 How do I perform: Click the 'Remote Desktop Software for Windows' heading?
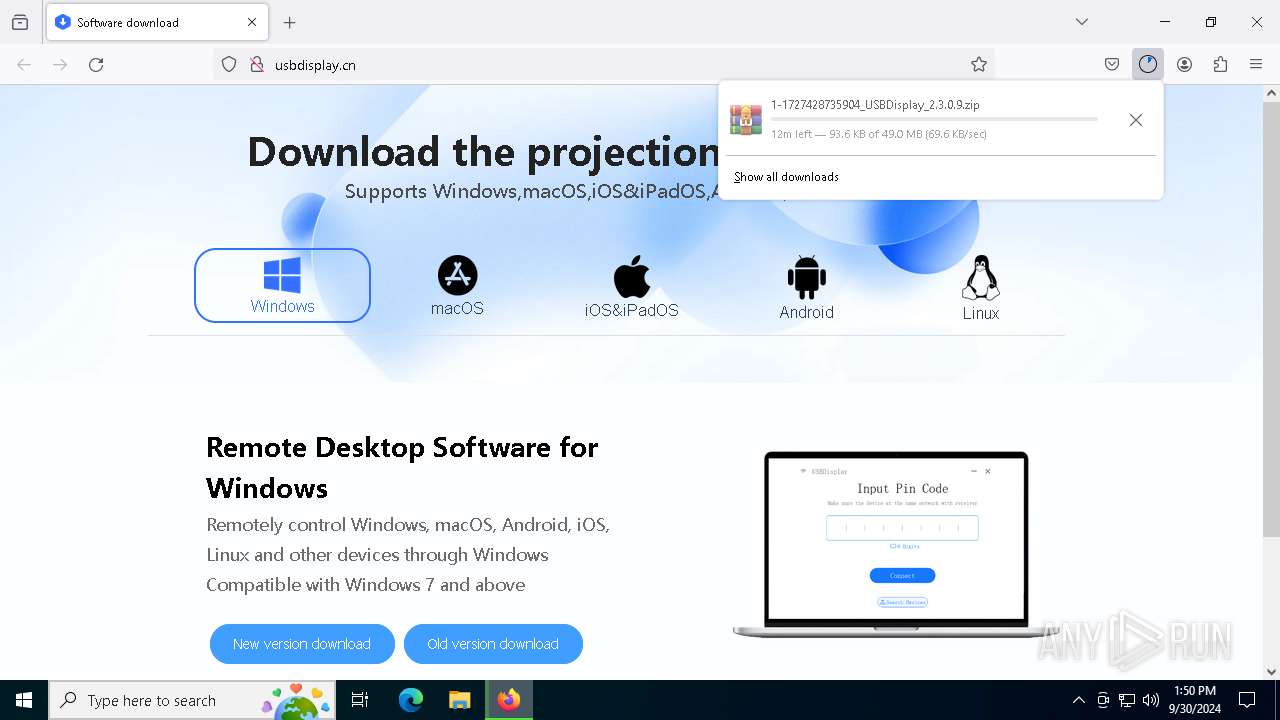[x=402, y=468]
